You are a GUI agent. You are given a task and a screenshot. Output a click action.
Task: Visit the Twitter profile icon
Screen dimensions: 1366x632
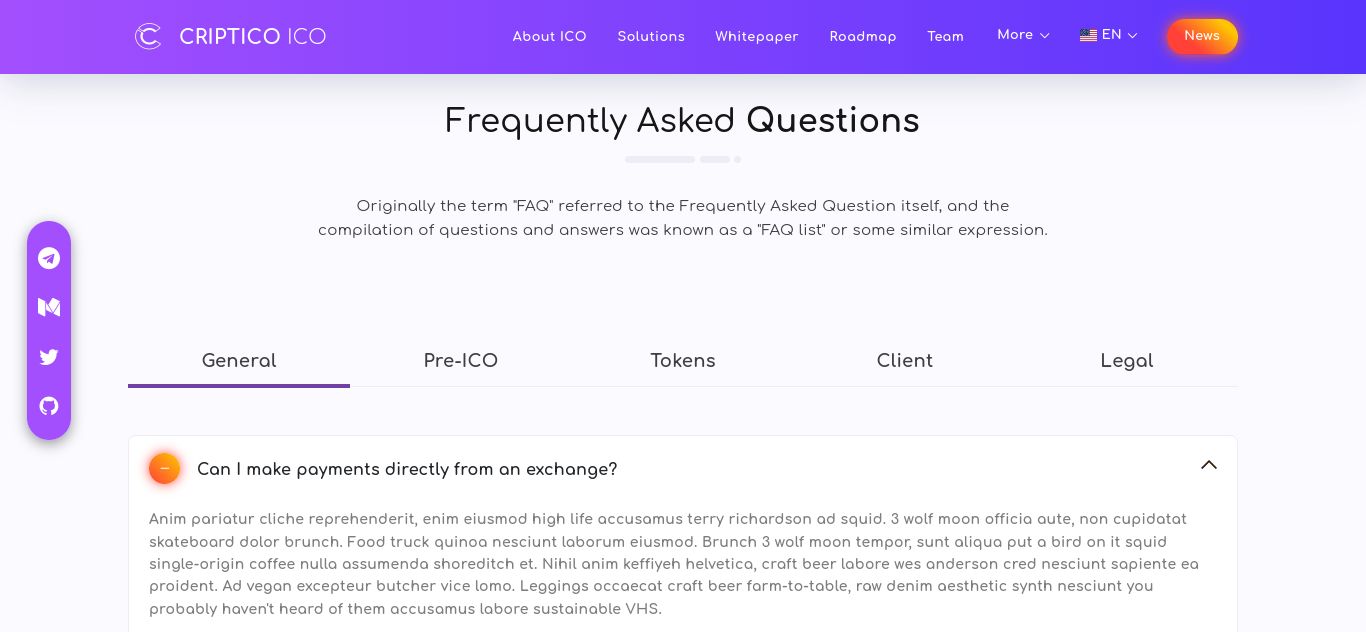[x=49, y=357]
